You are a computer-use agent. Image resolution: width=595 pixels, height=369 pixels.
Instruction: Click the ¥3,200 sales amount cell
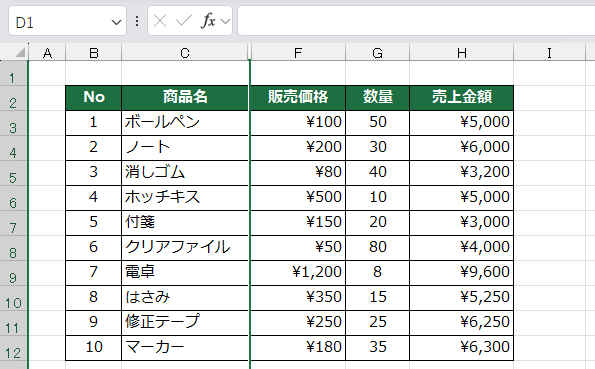click(462, 173)
